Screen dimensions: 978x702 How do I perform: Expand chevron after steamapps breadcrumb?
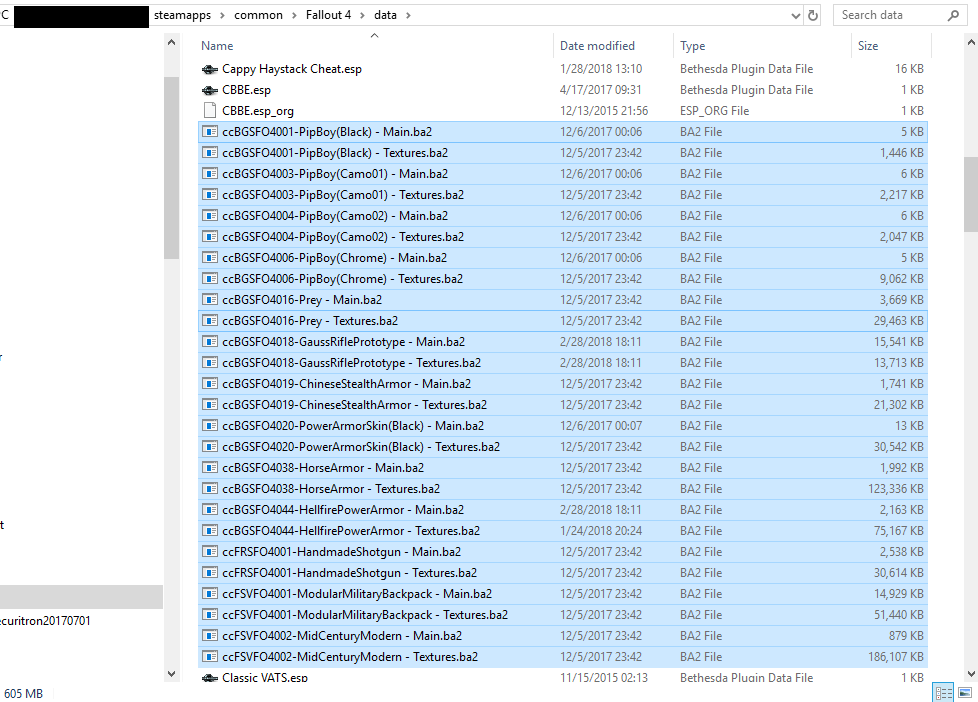pos(222,16)
